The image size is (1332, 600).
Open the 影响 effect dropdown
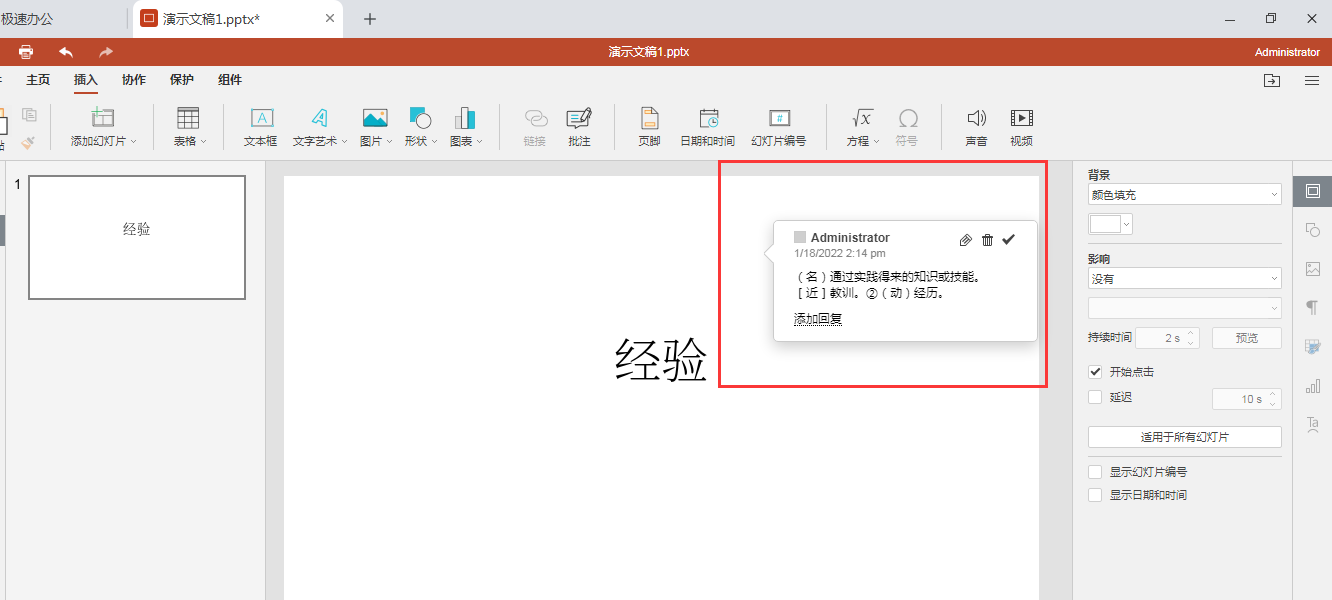coord(1185,279)
